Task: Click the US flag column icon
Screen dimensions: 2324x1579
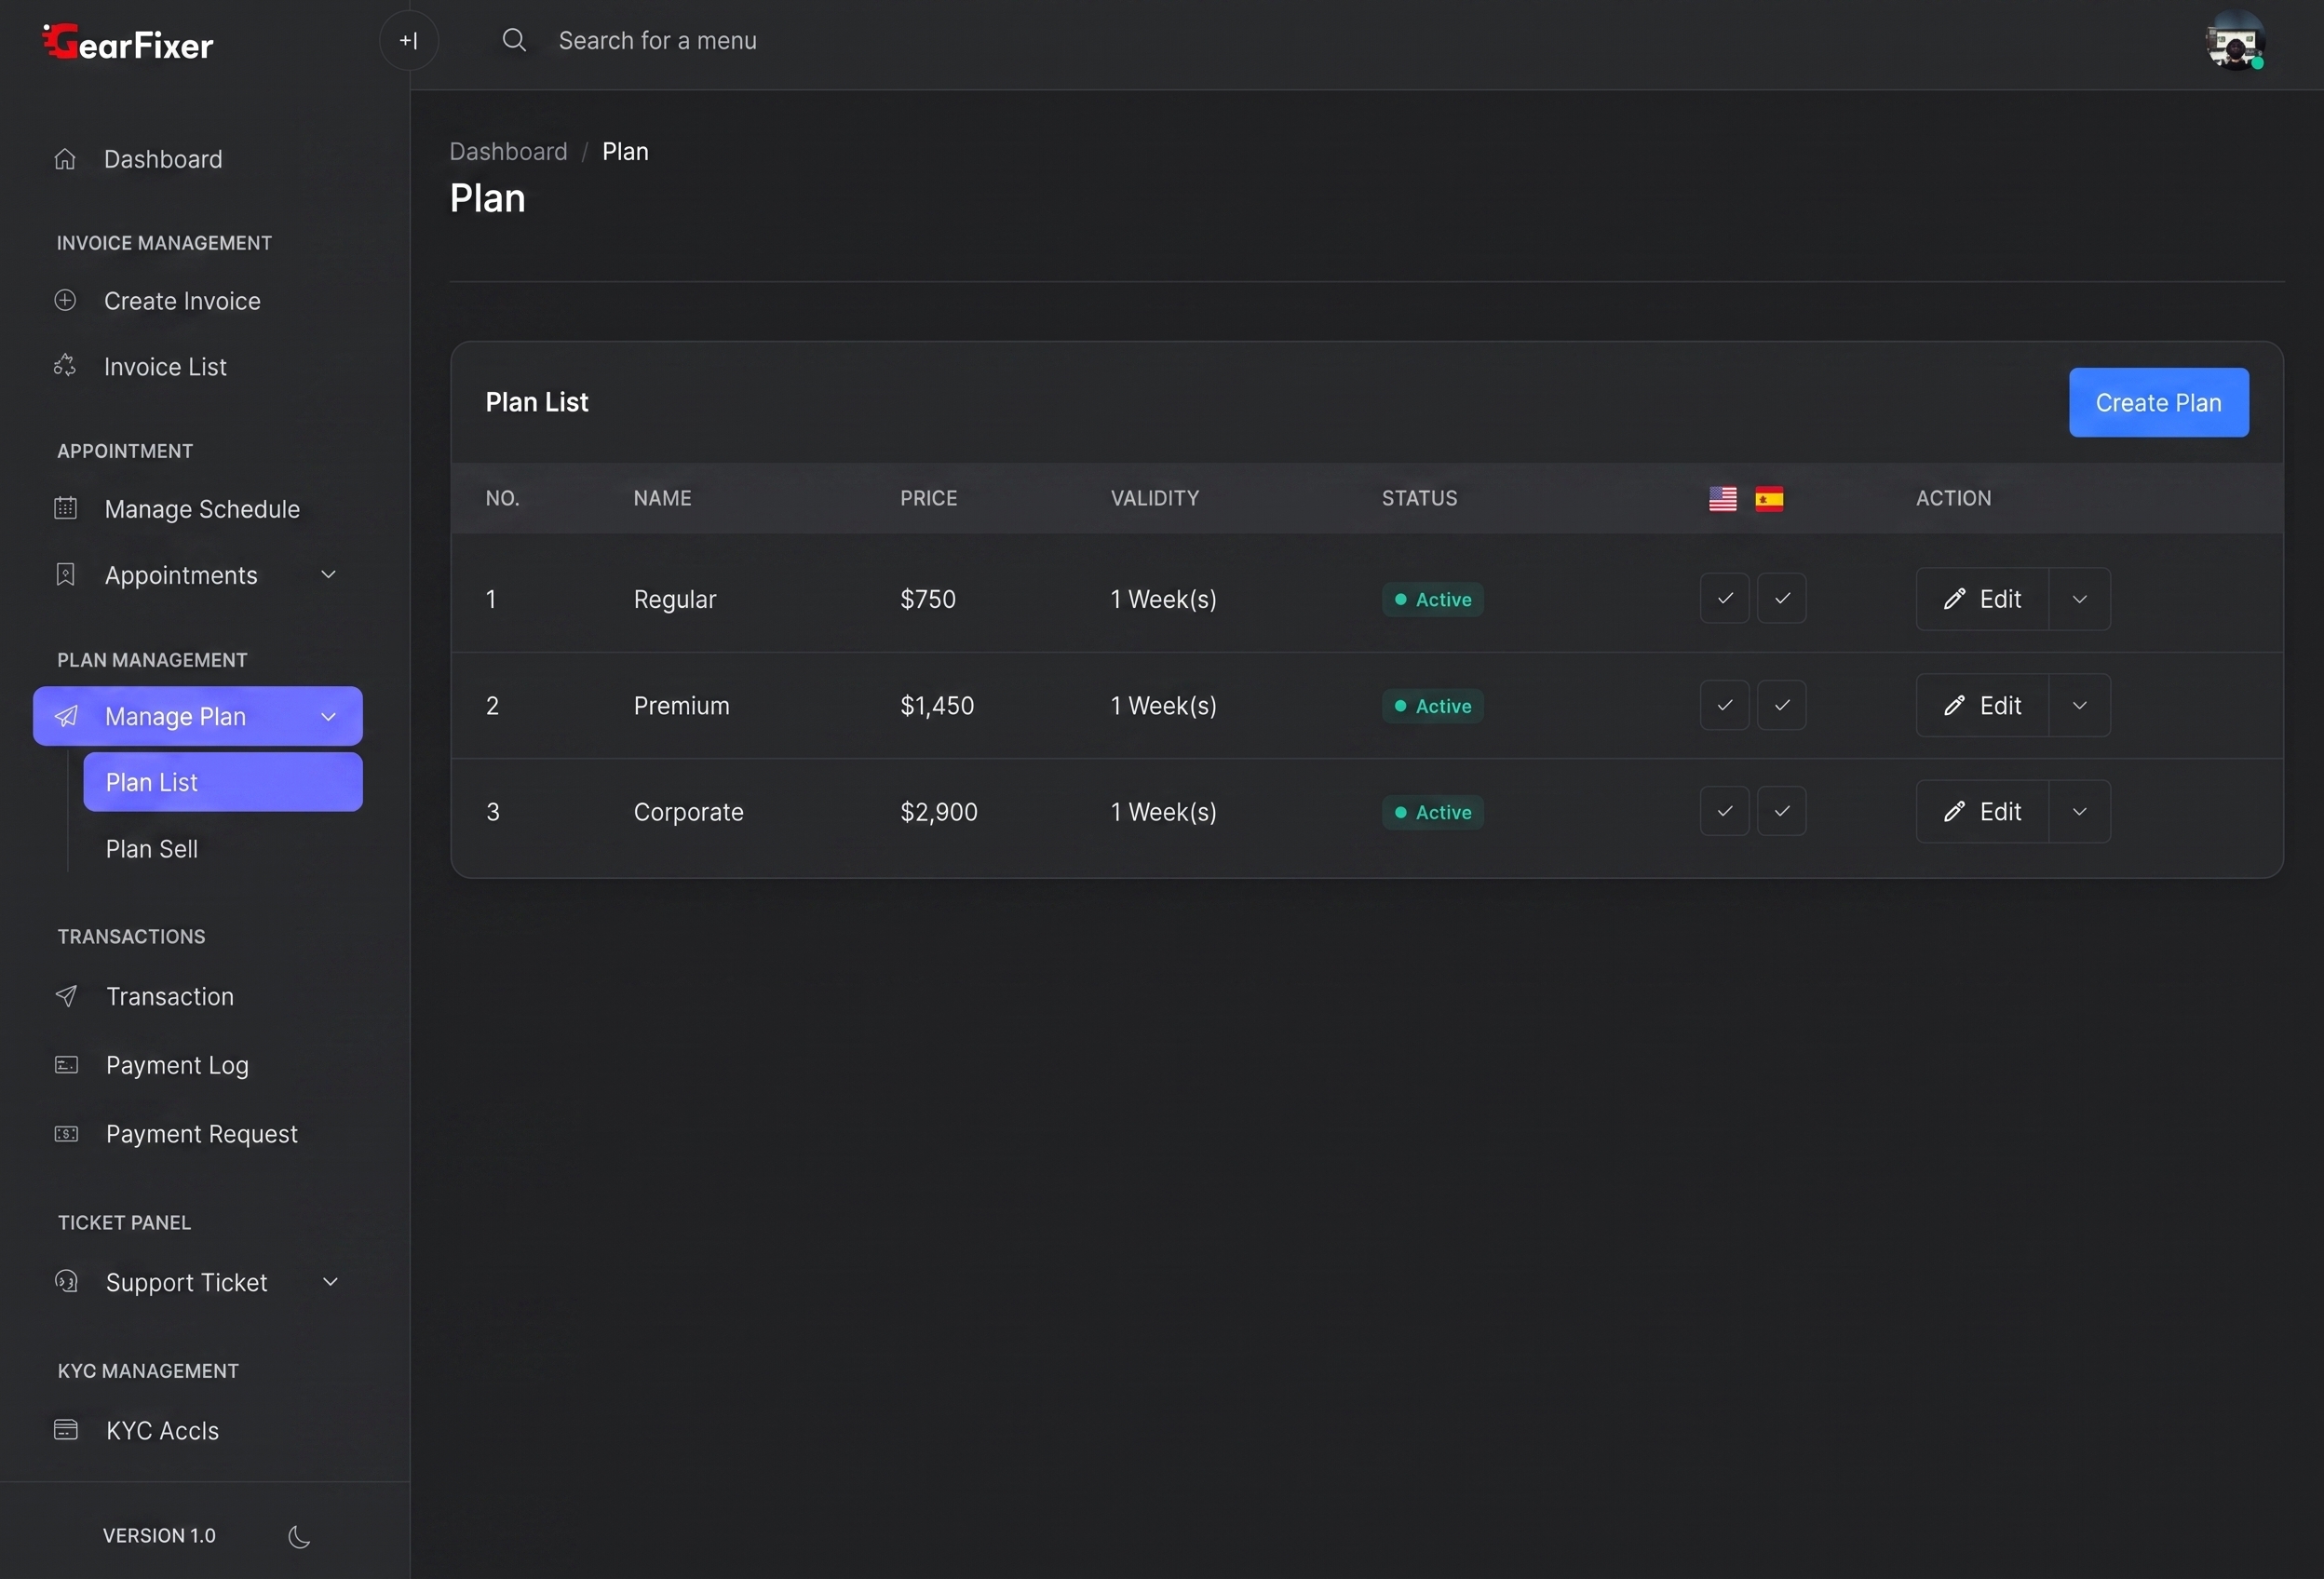Action: (x=1723, y=498)
